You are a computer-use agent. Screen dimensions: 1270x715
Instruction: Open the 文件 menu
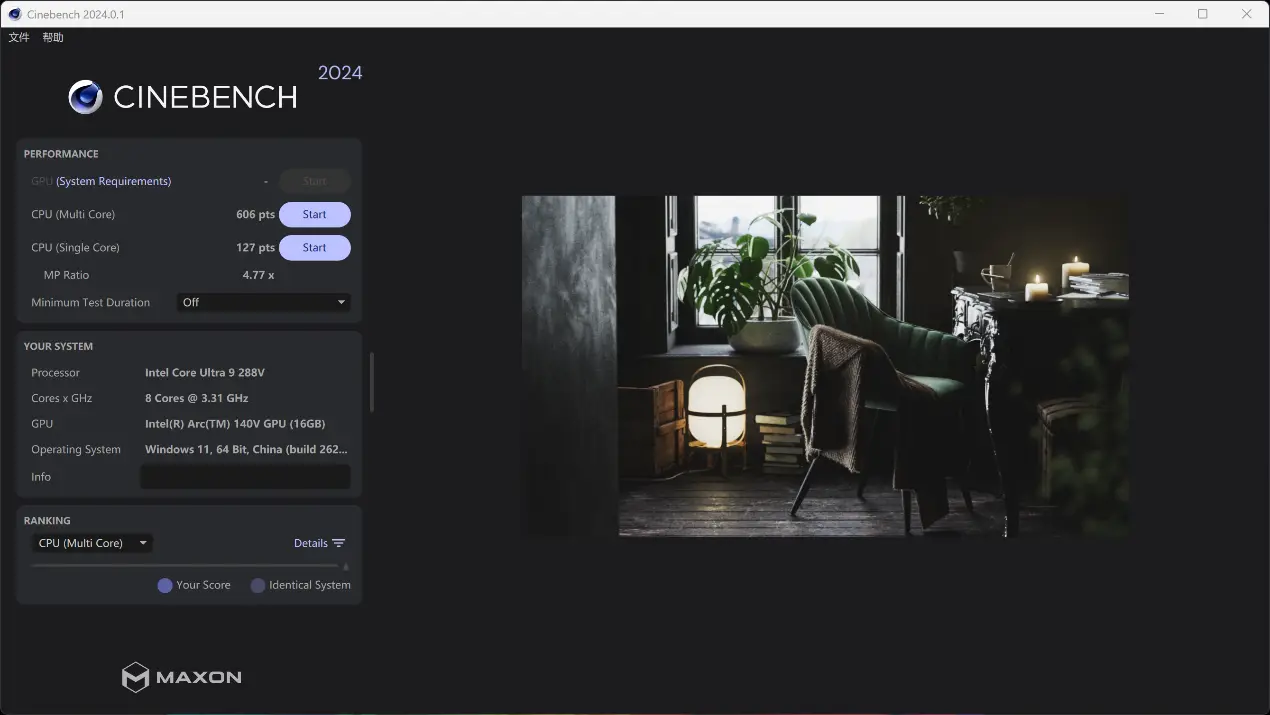tap(19, 37)
